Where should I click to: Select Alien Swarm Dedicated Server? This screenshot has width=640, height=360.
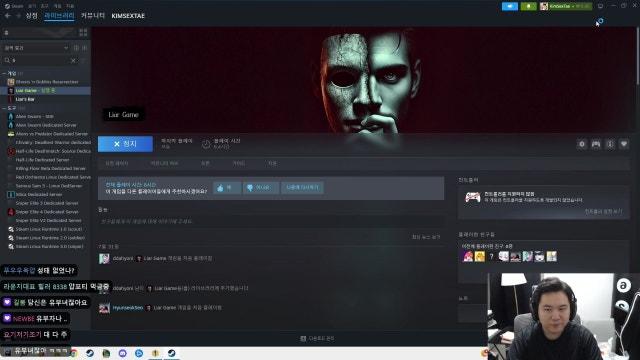46,125
